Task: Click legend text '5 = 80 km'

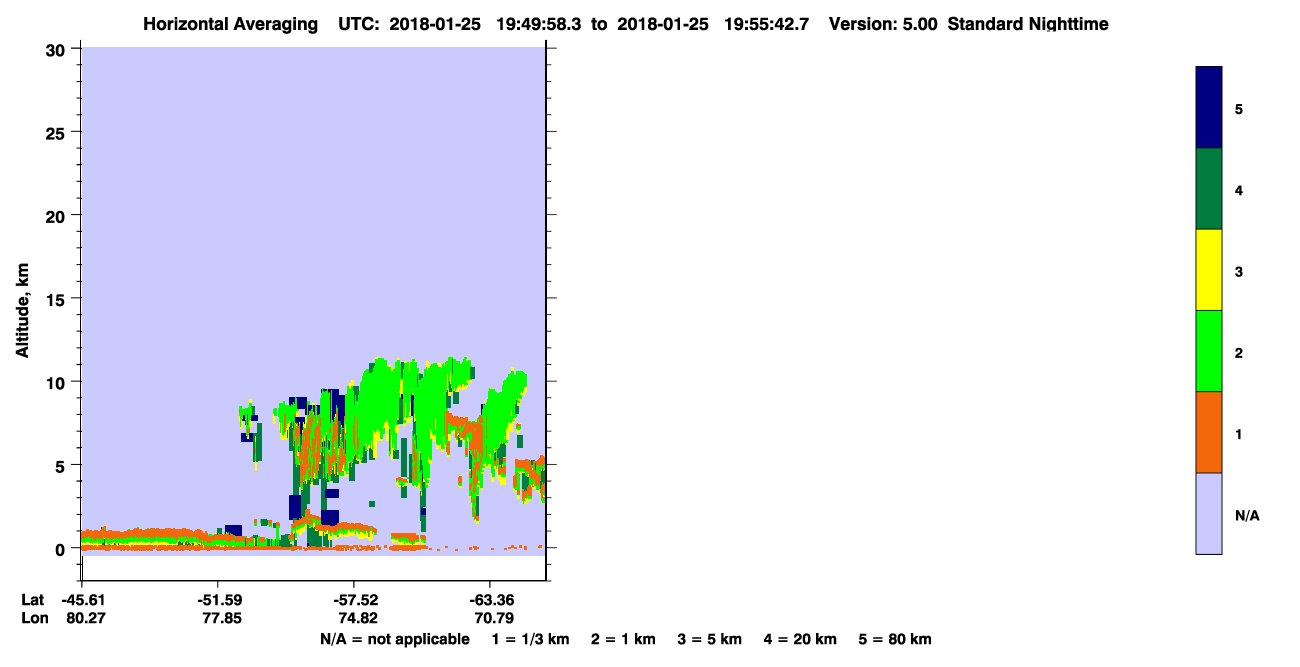Action: pos(895,639)
